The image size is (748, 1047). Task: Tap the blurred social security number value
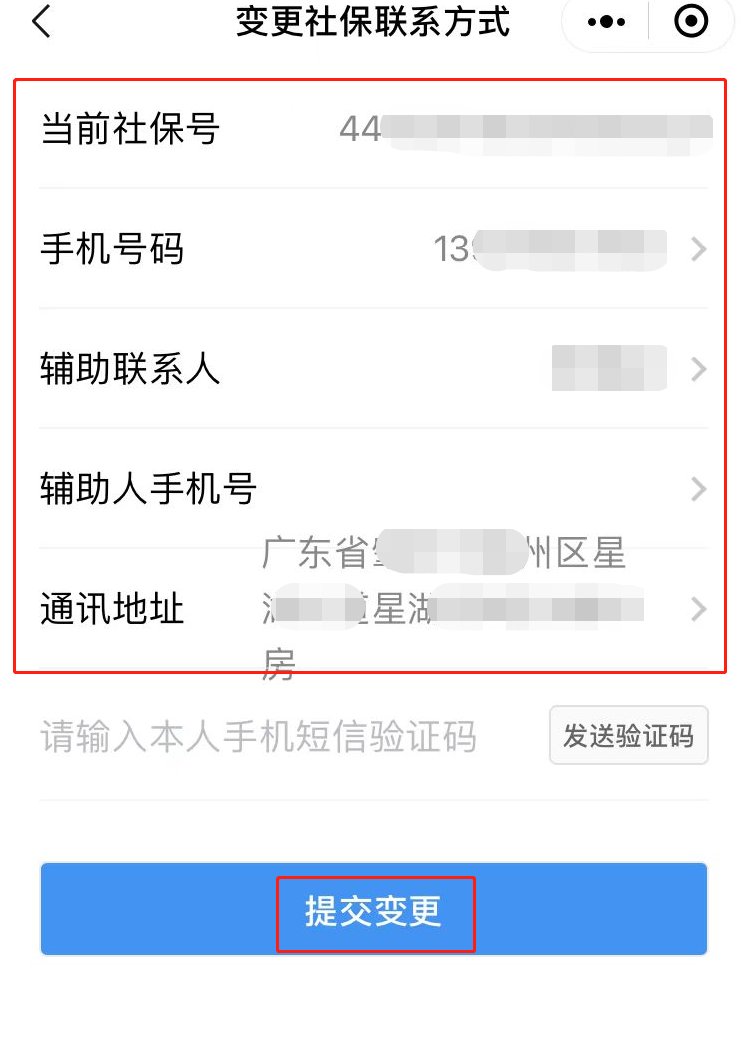point(526,130)
